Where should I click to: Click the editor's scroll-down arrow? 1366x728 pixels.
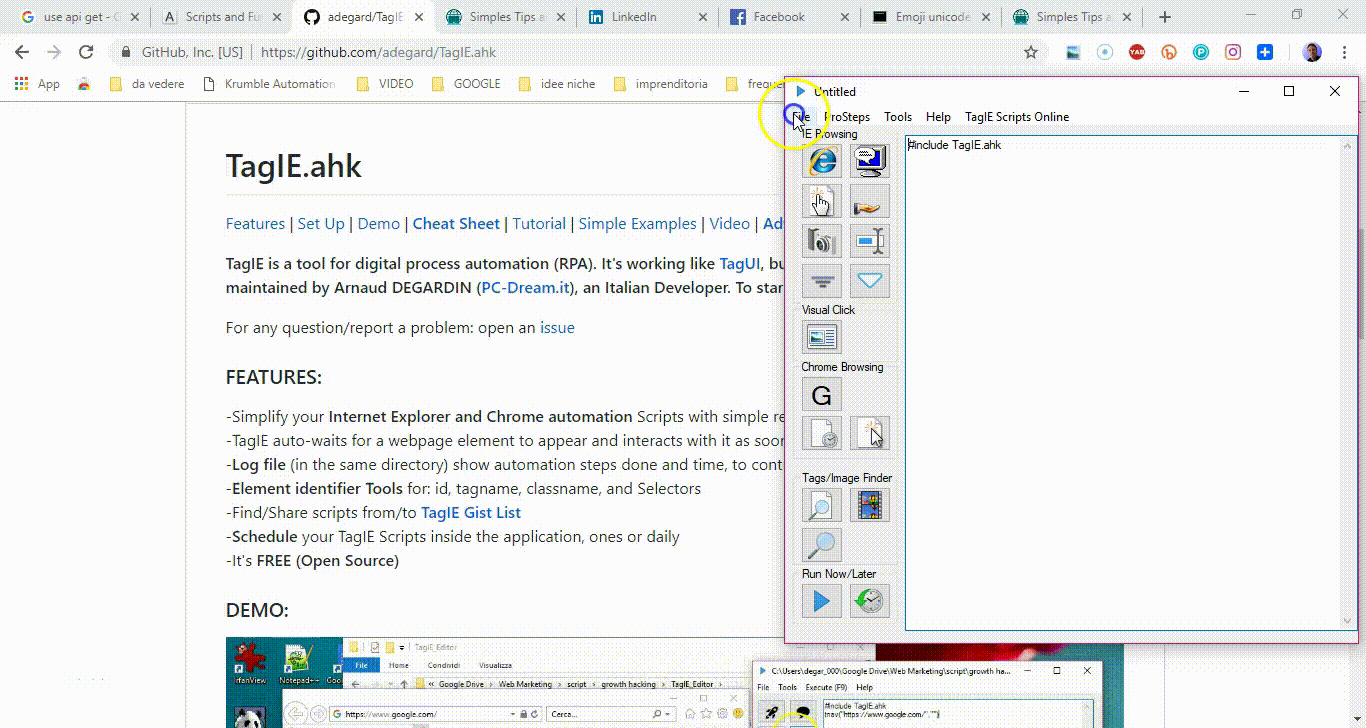coord(1349,621)
